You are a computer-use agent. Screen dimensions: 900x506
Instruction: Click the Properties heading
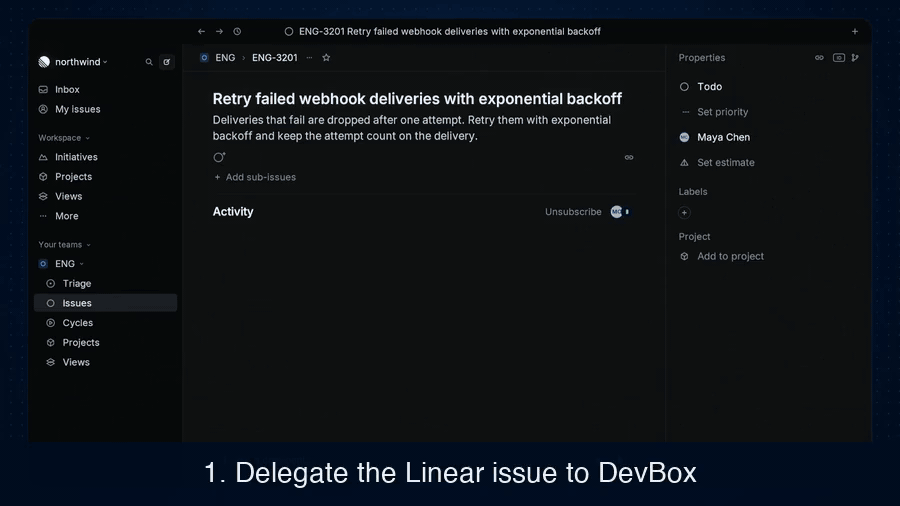pyautogui.click(x=701, y=58)
